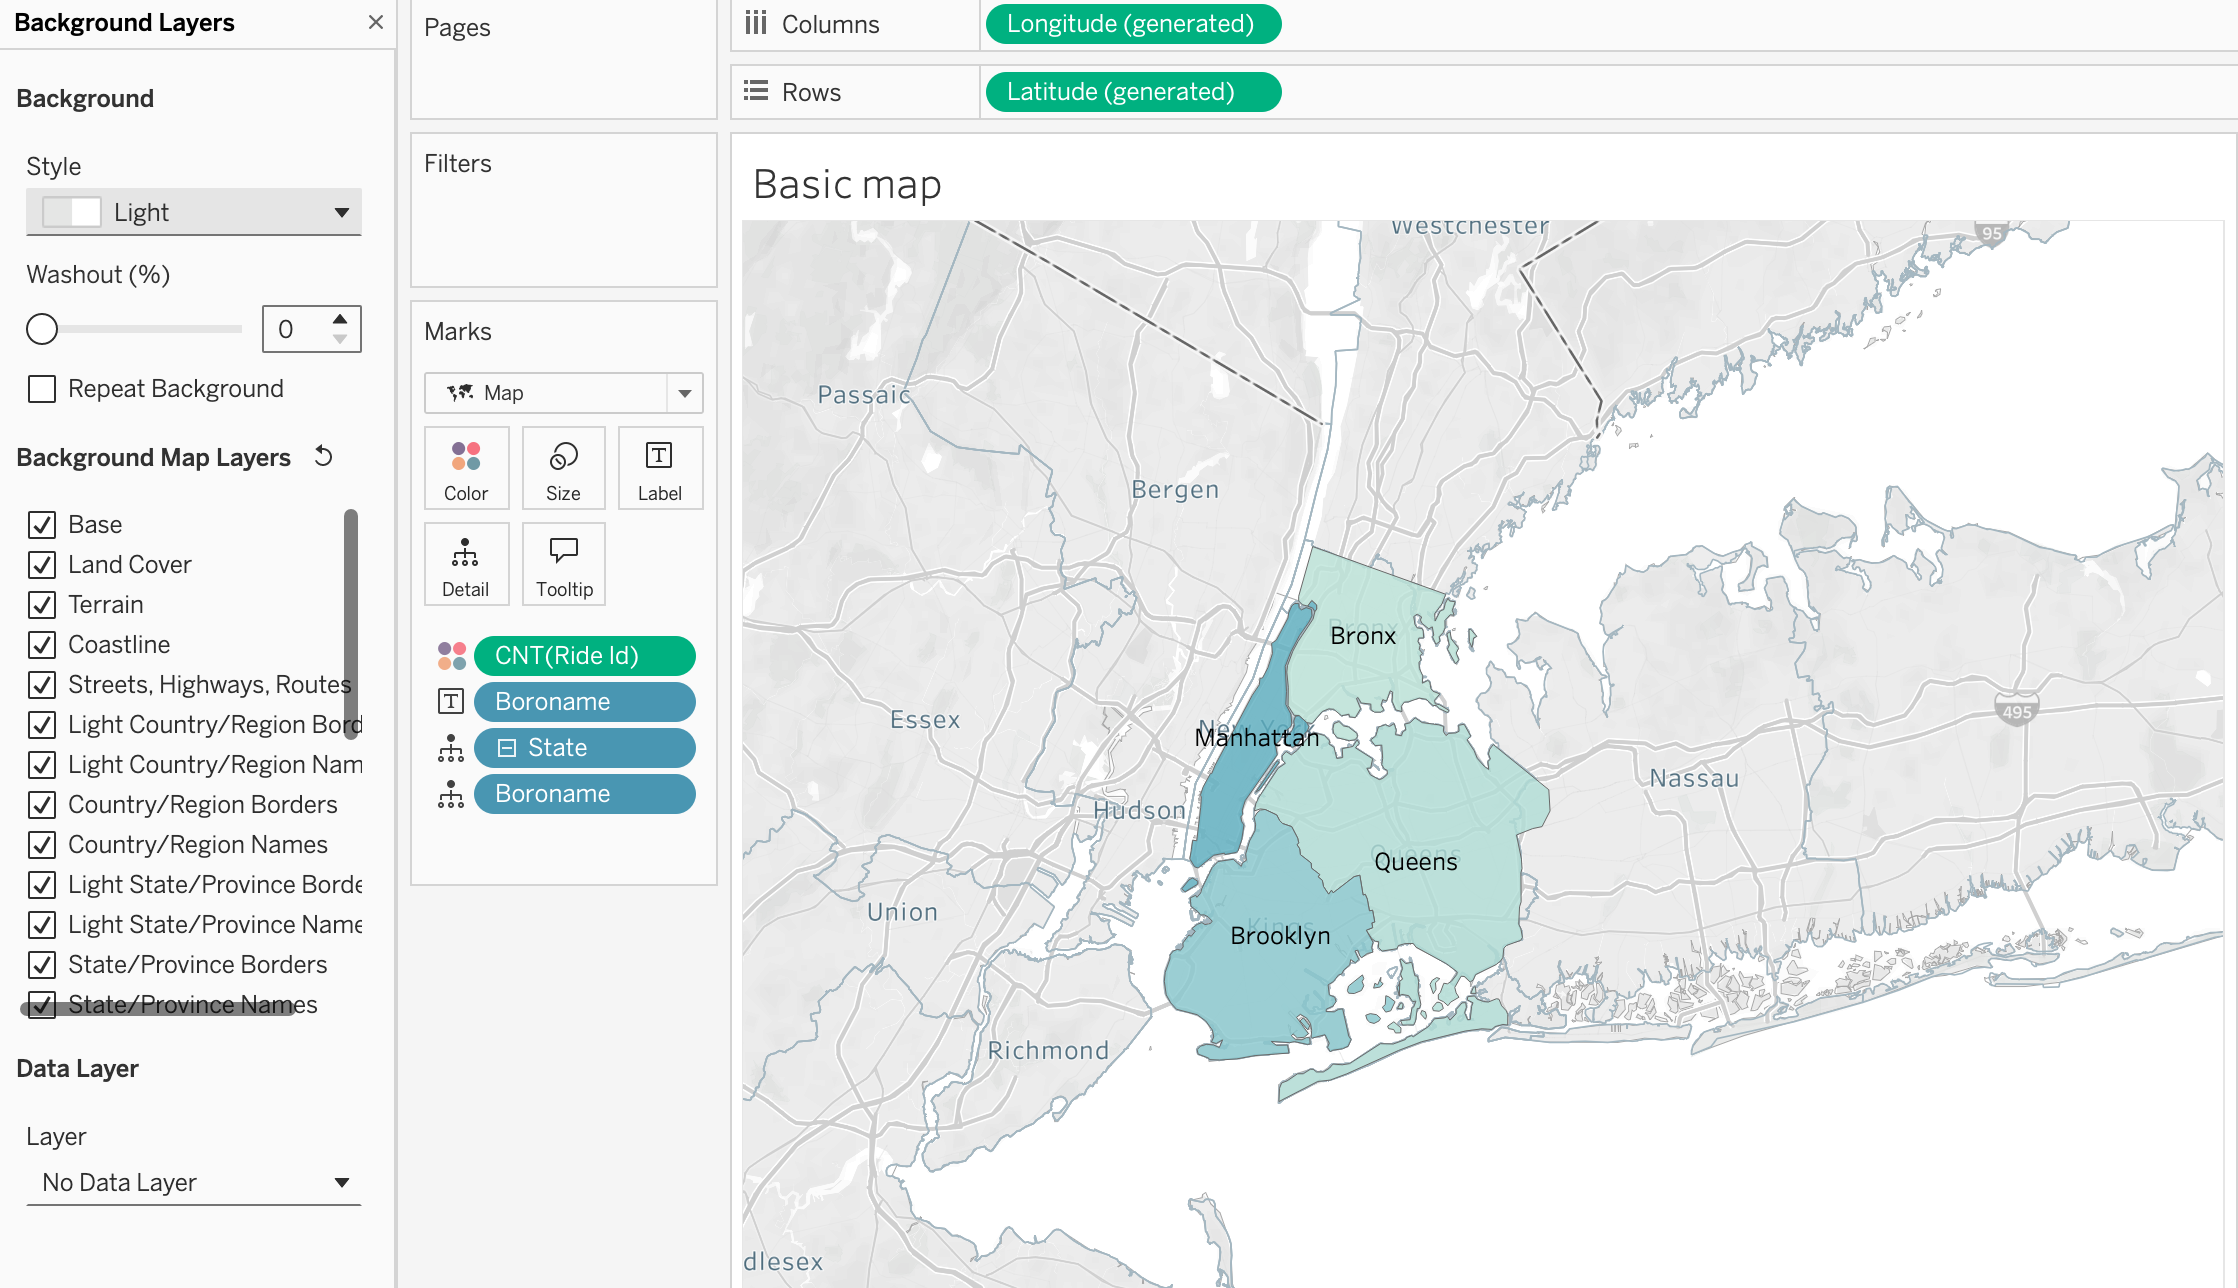Screen dimensions: 2238x1288
Task: Reset Background Map Layers with arrow icon
Action: [x=323, y=456]
